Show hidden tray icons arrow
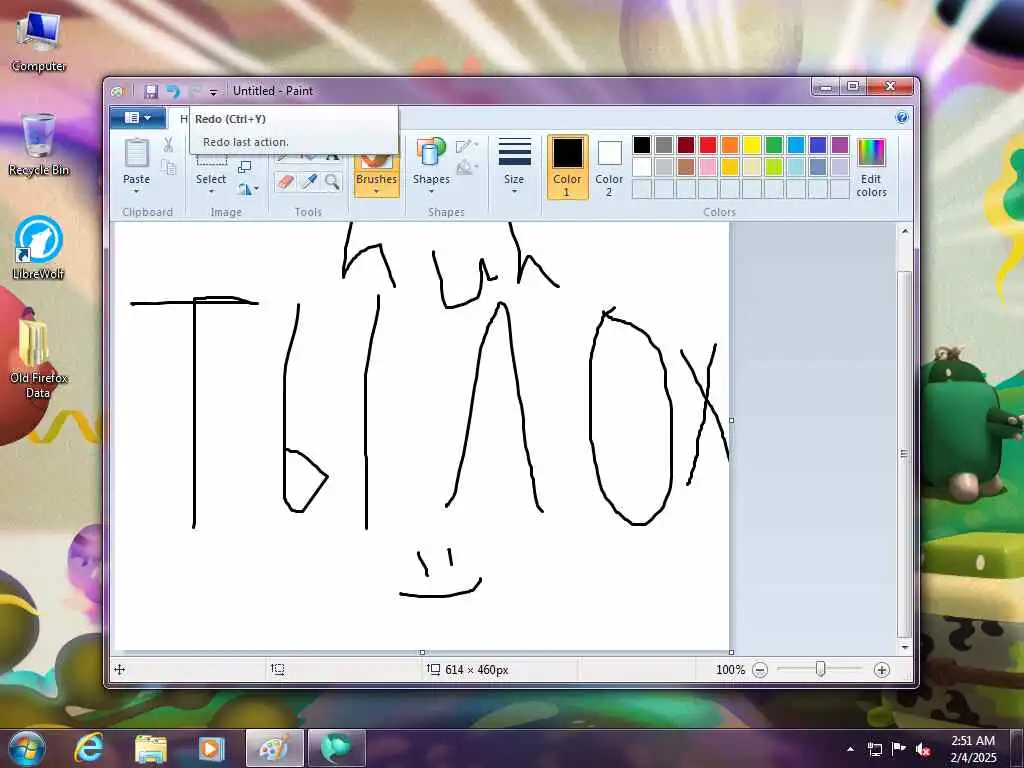Screen dimensions: 1024x768 point(850,749)
